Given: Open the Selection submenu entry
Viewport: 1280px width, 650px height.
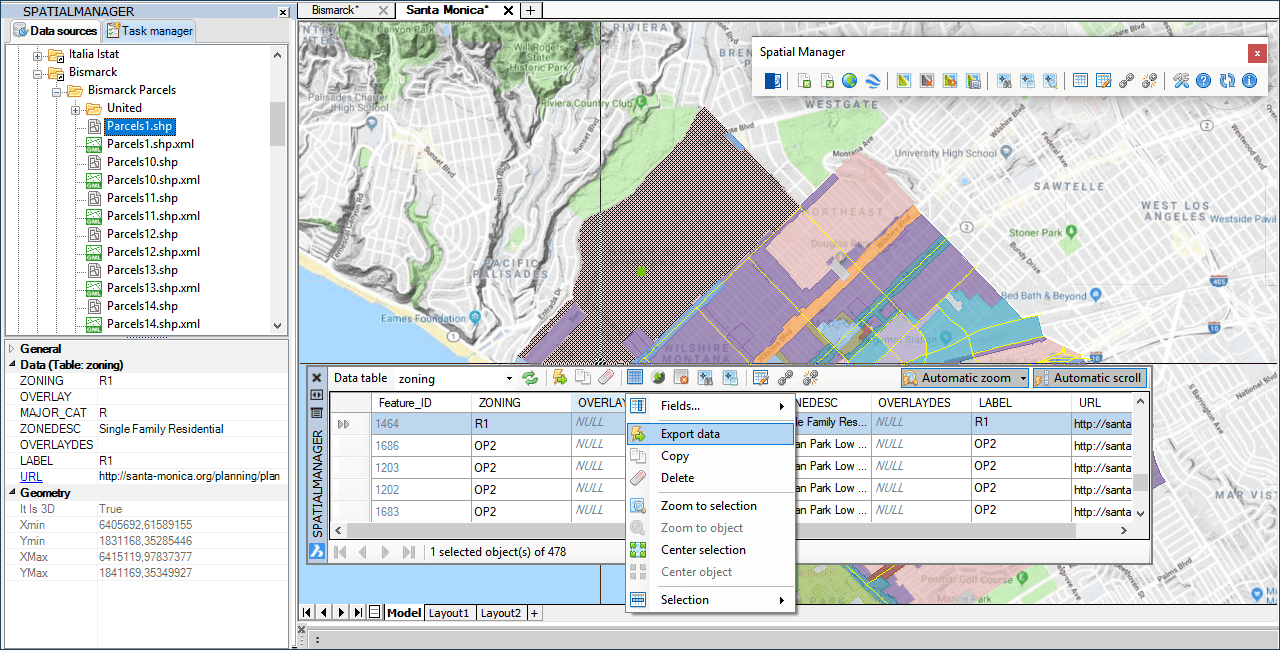Looking at the screenshot, I should (710, 600).
